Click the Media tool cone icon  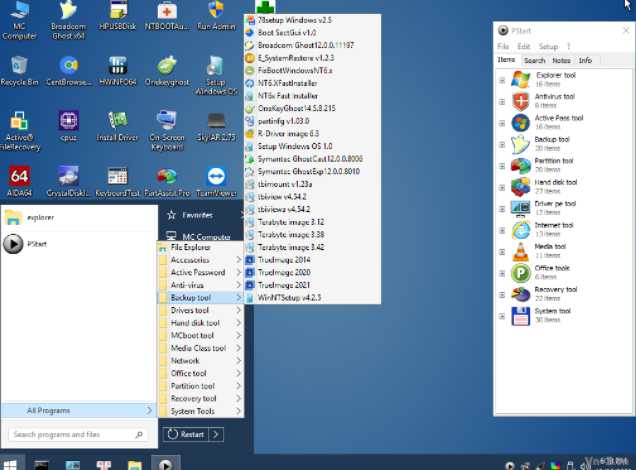click(x=520, y=251)
